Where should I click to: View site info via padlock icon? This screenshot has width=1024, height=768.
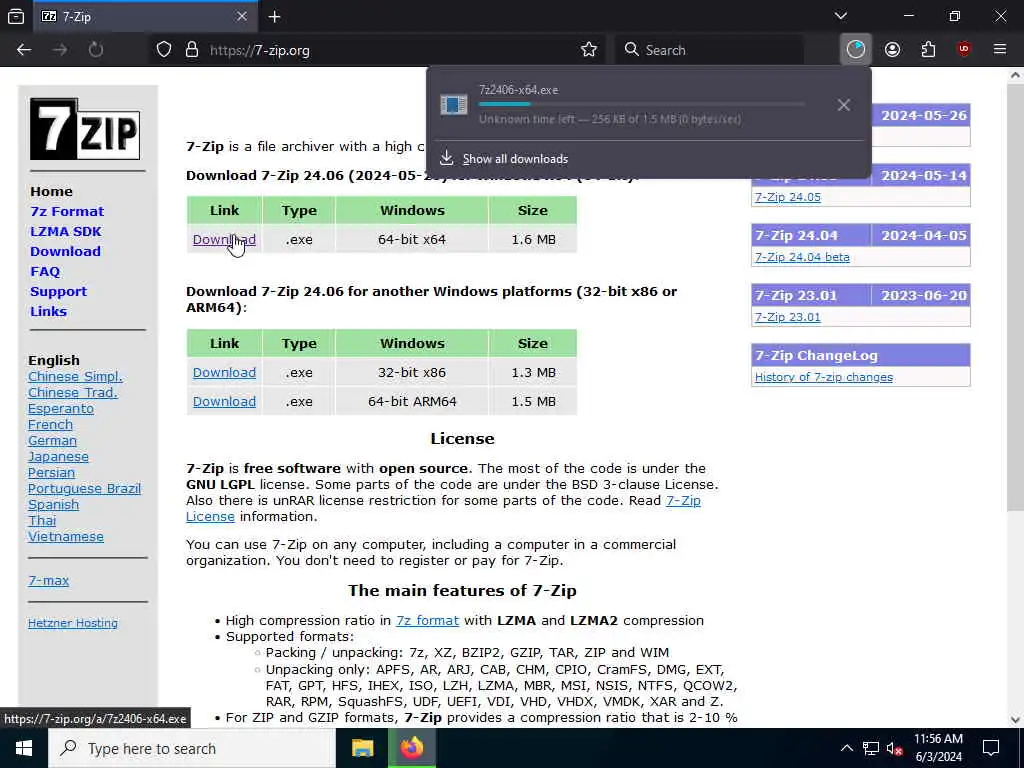191,50
